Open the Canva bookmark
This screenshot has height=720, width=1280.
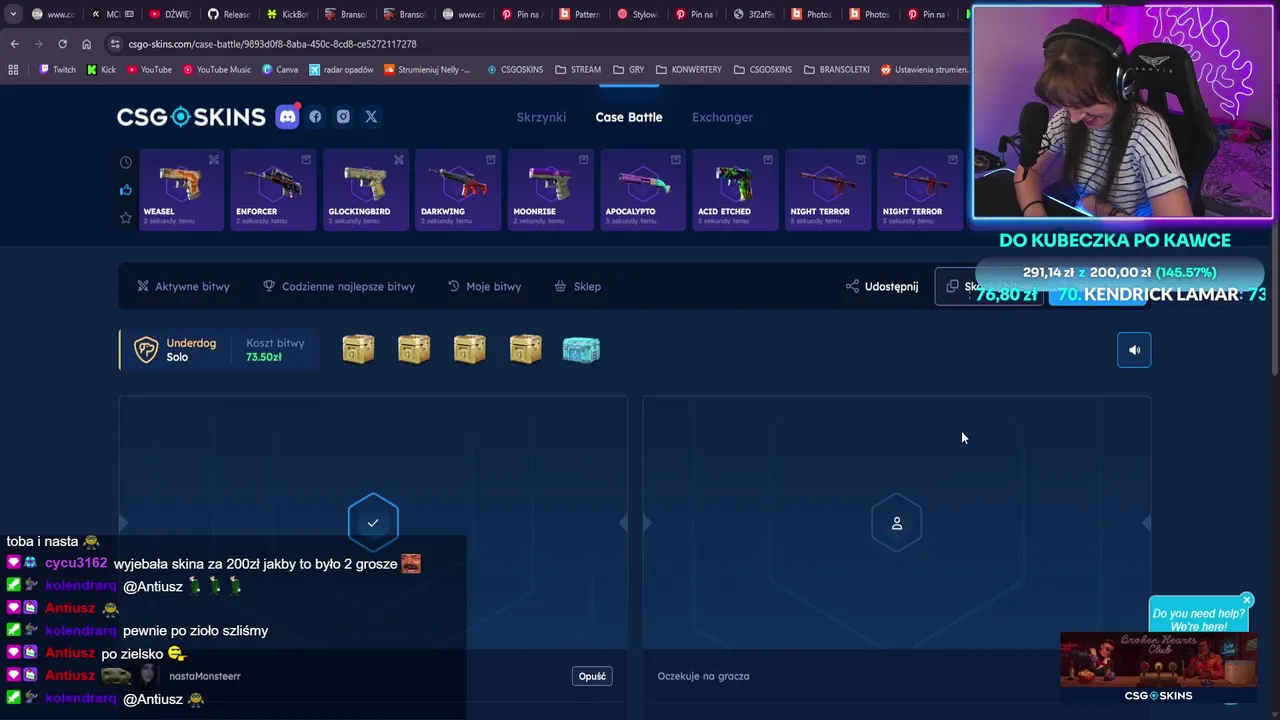[x=280, y=70]
